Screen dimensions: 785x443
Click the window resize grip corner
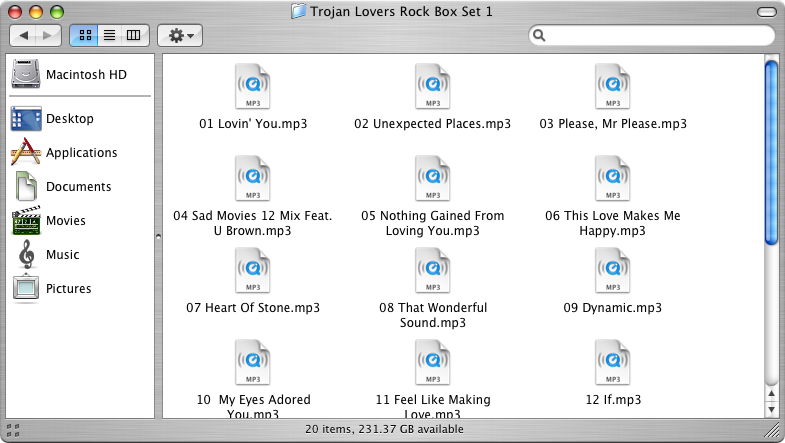[x=774, y=430]
